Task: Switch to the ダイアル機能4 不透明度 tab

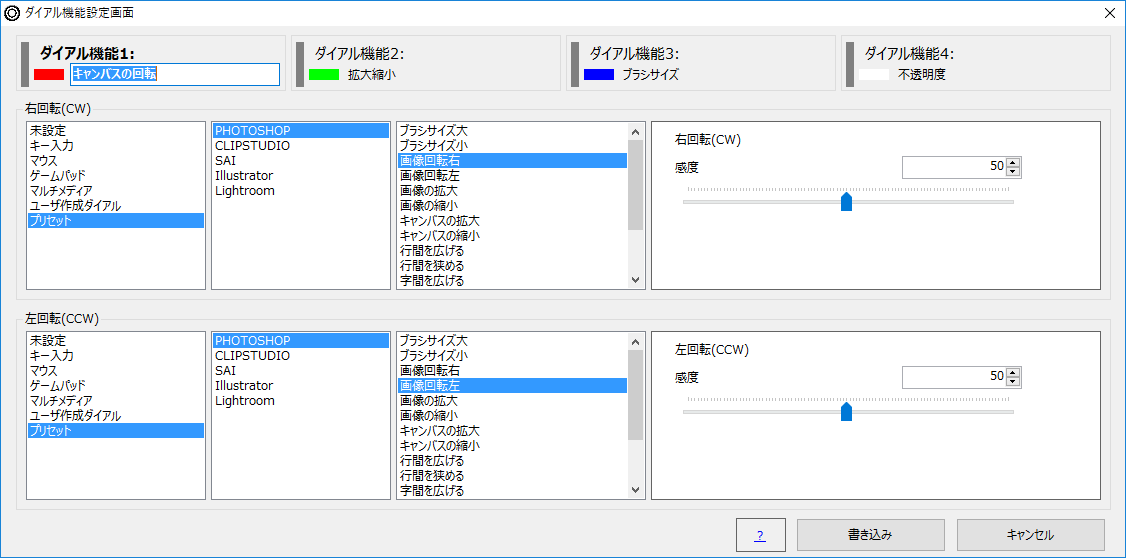Action: 976,63
